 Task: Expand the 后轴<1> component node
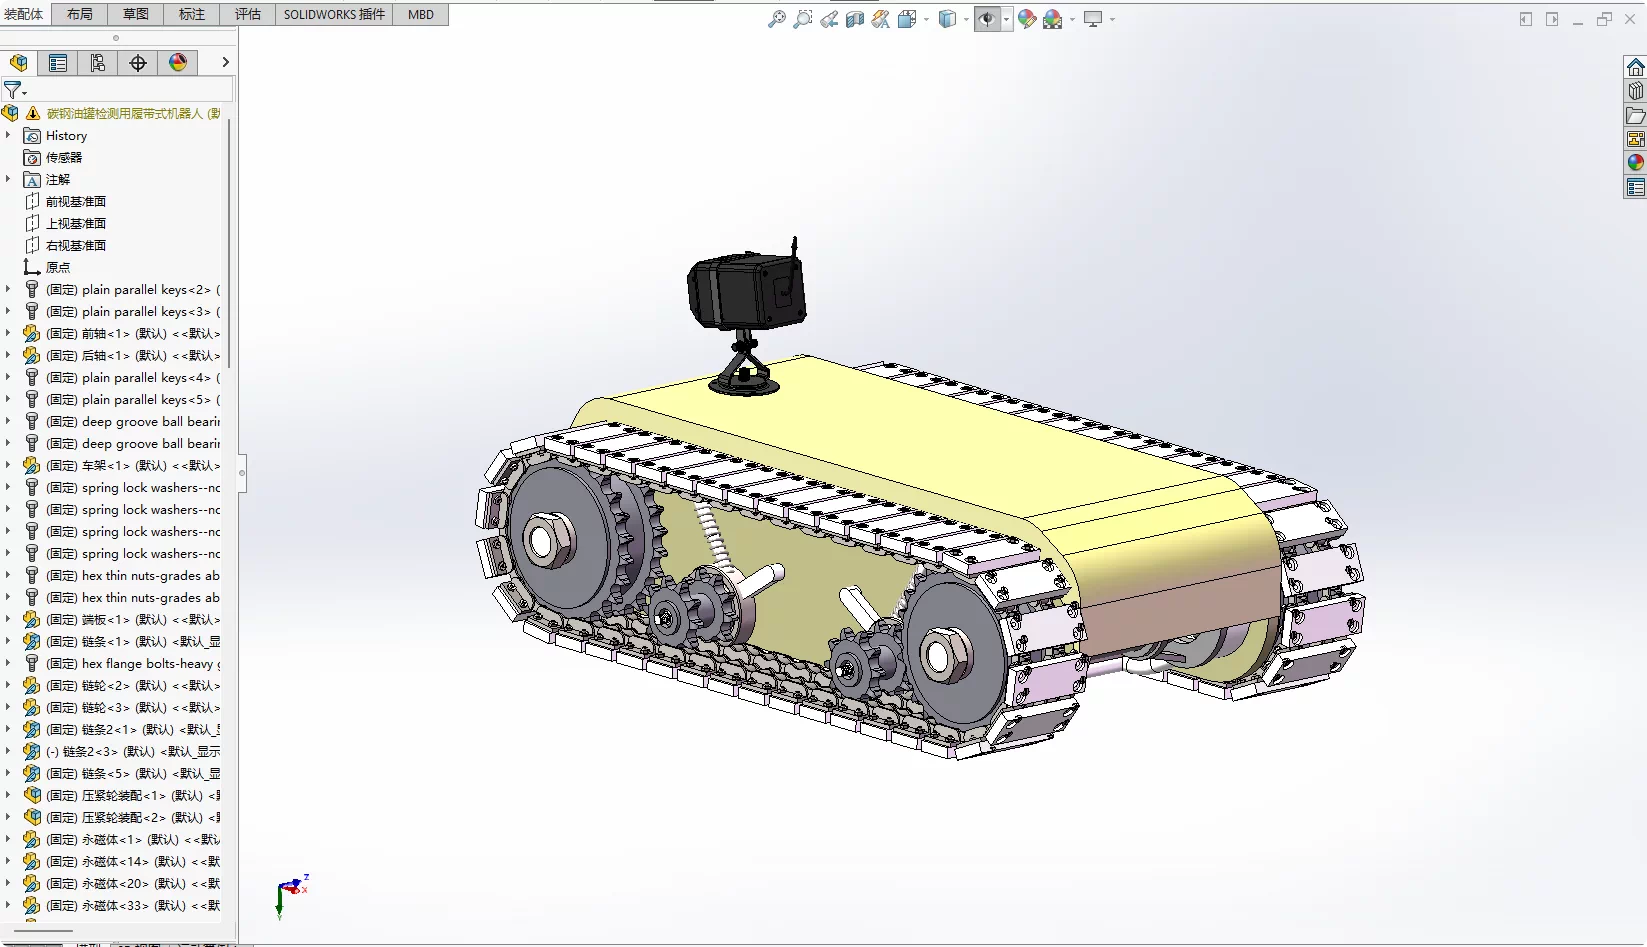point(8,355)
